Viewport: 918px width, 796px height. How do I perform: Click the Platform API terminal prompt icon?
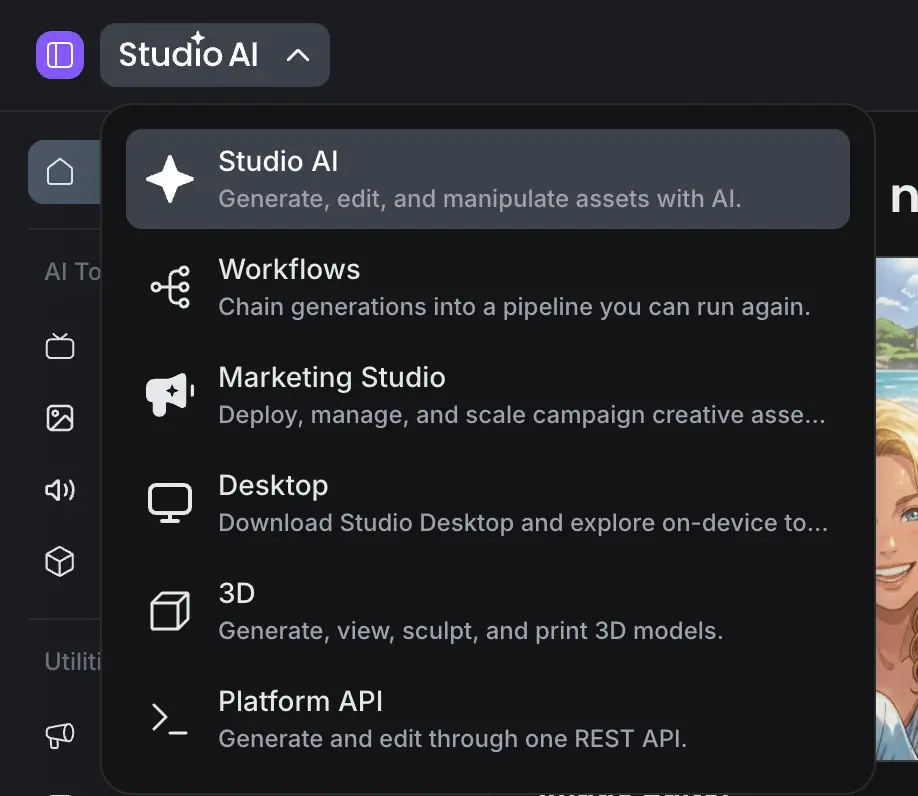coord(169,719)
